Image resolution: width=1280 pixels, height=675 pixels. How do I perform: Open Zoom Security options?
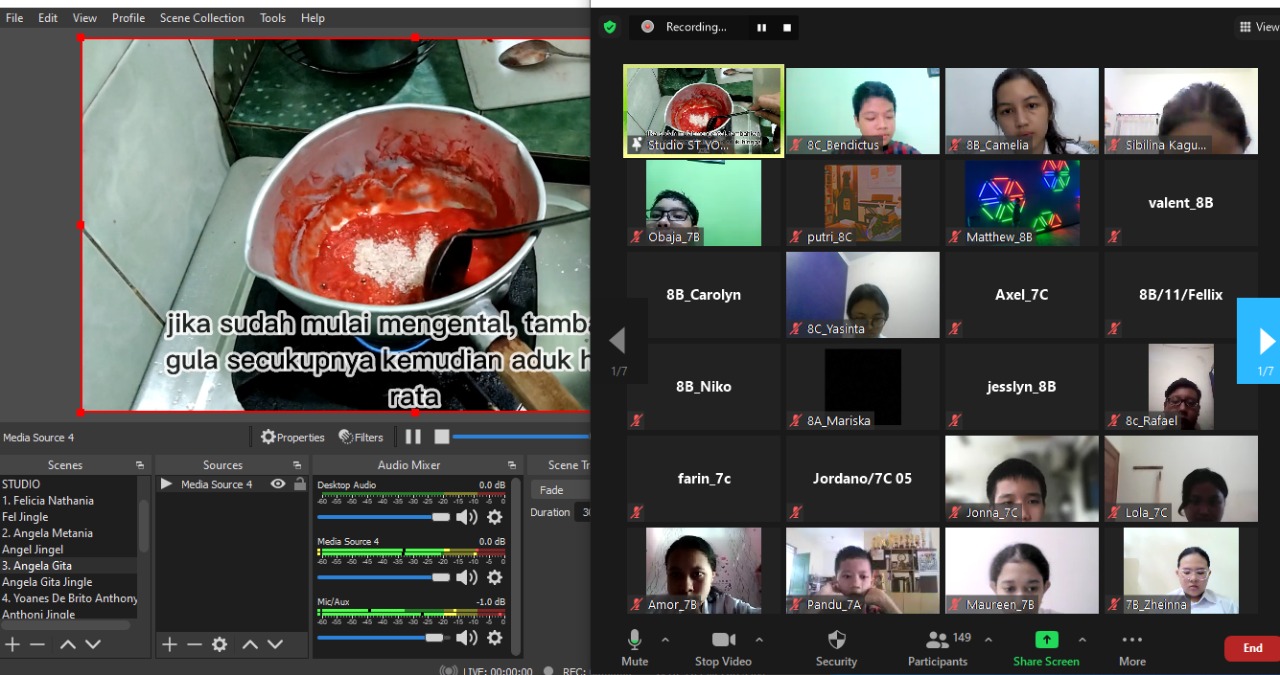point(836,648)
